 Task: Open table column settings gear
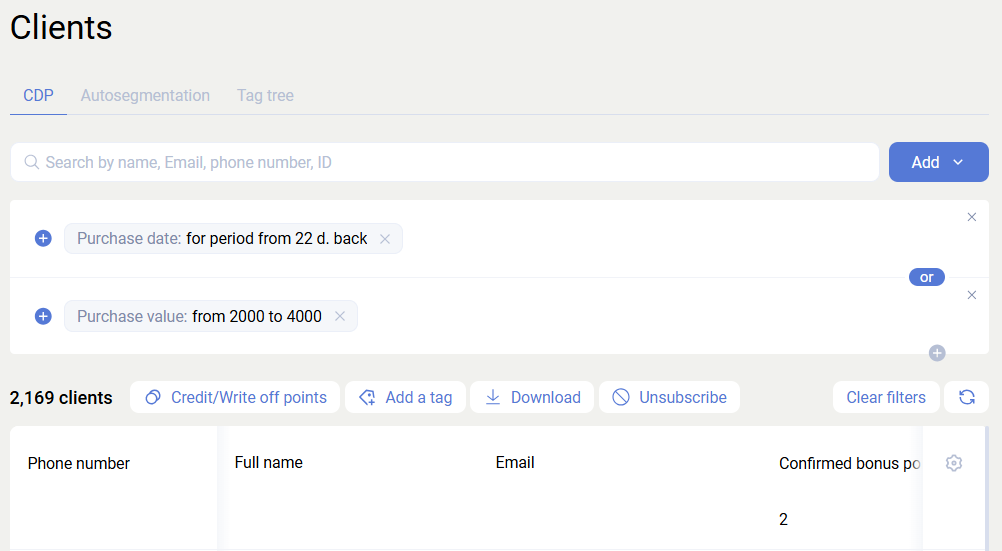point(953,463)
